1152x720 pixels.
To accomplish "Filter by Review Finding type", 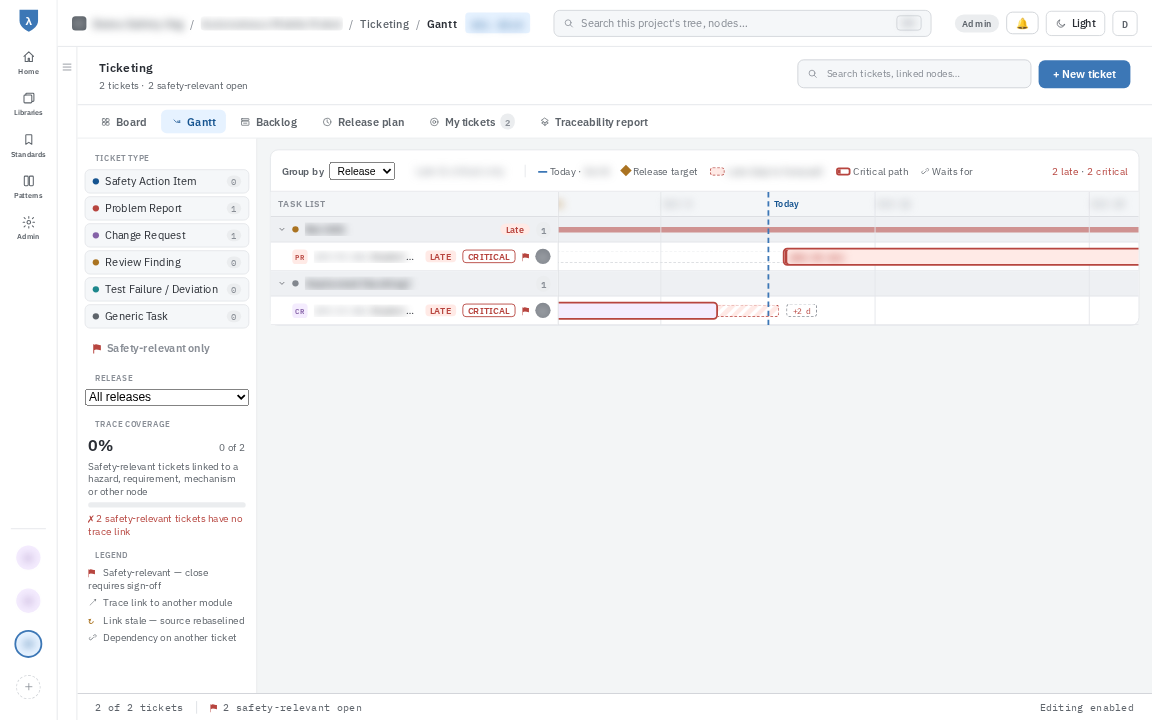I will click(x=167, y=262).
